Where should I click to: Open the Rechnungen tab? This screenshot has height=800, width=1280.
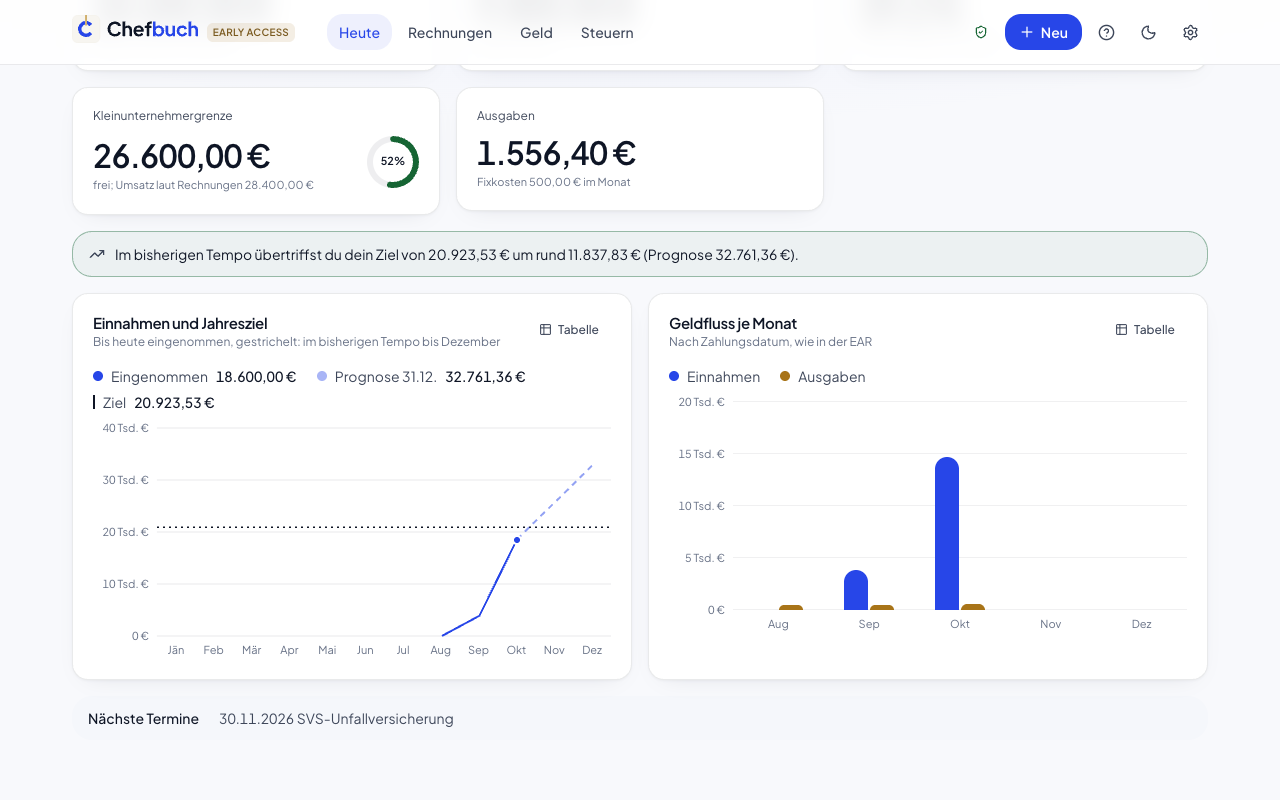450,32
